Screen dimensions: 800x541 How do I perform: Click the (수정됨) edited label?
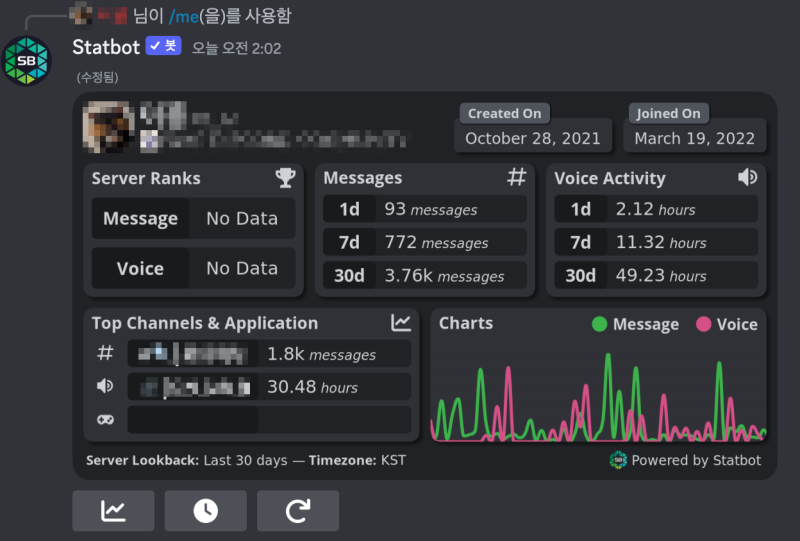coord(97,78)
